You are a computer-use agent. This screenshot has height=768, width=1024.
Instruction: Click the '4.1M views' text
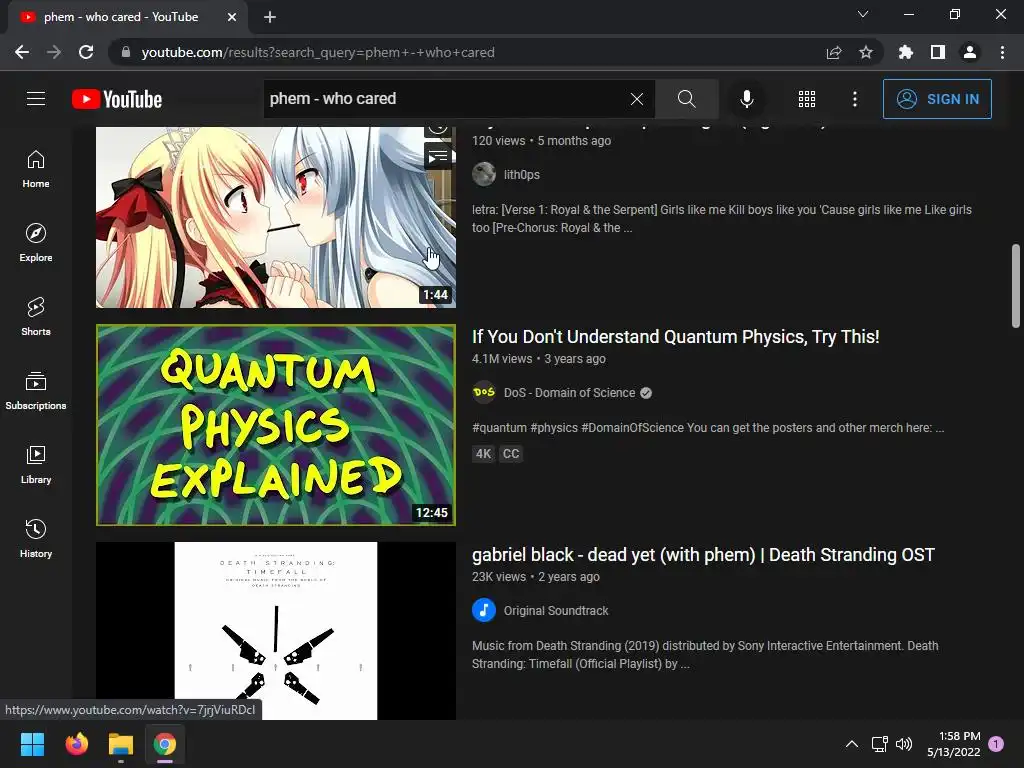(x=502, y=359)
